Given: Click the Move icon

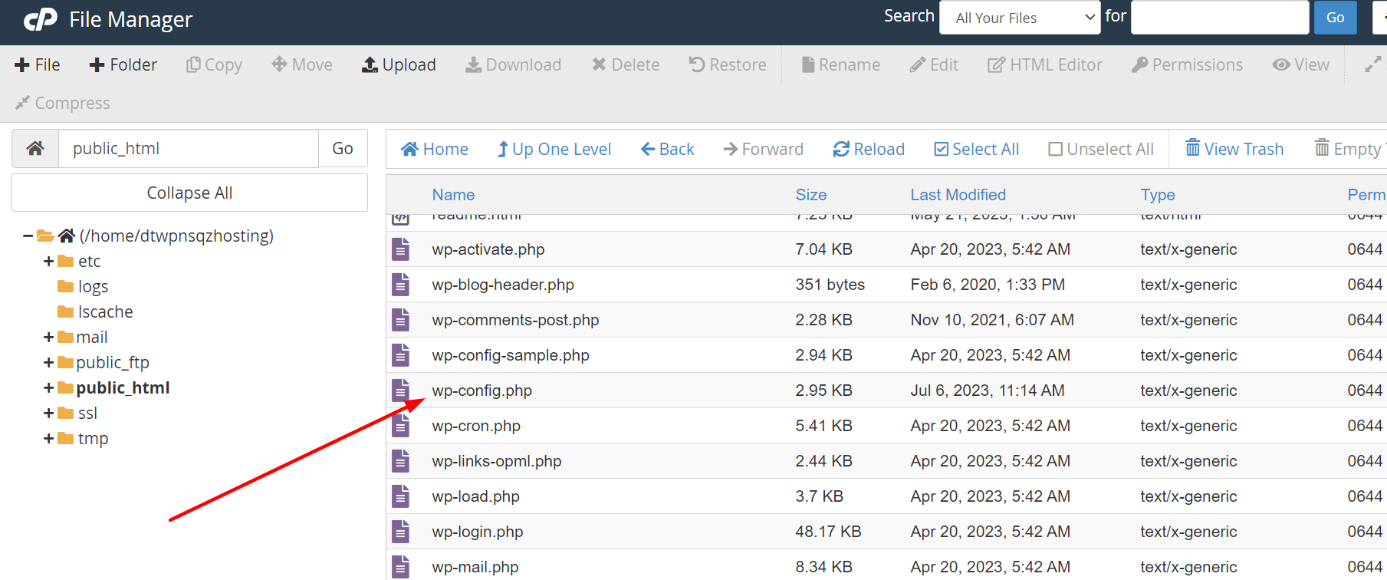Looking at the screenshot, I should (301, 64).
